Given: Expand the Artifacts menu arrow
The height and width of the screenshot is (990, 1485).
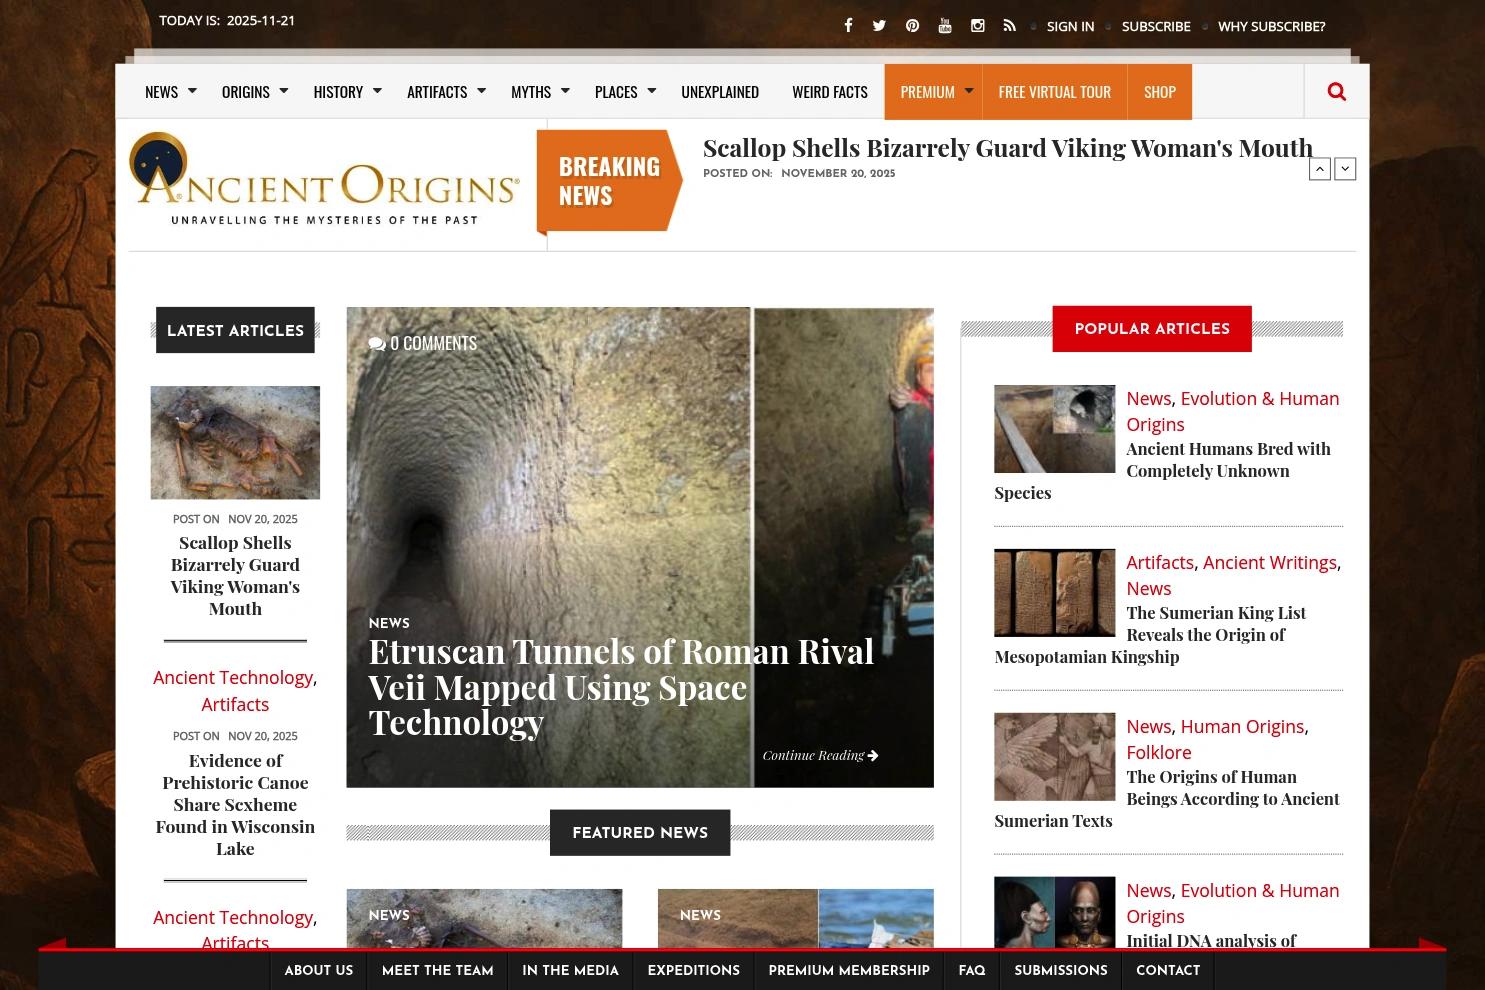Looking at the screenshot, I should pos(481,91).
